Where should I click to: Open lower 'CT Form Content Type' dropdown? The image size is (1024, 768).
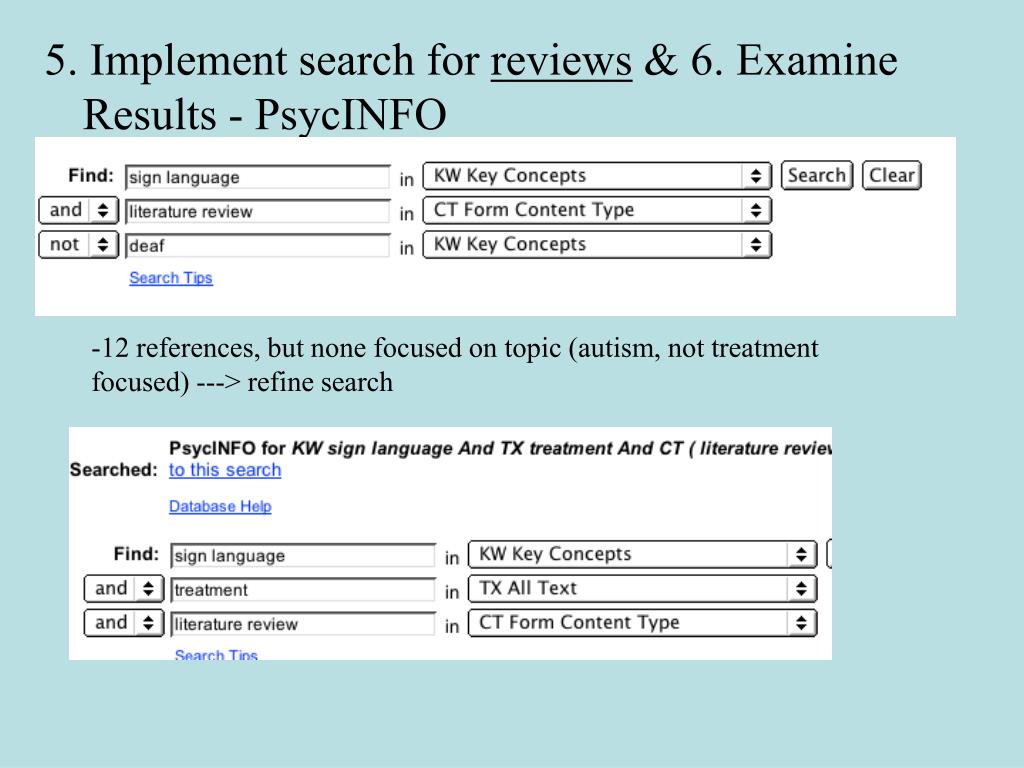[642, 622]
